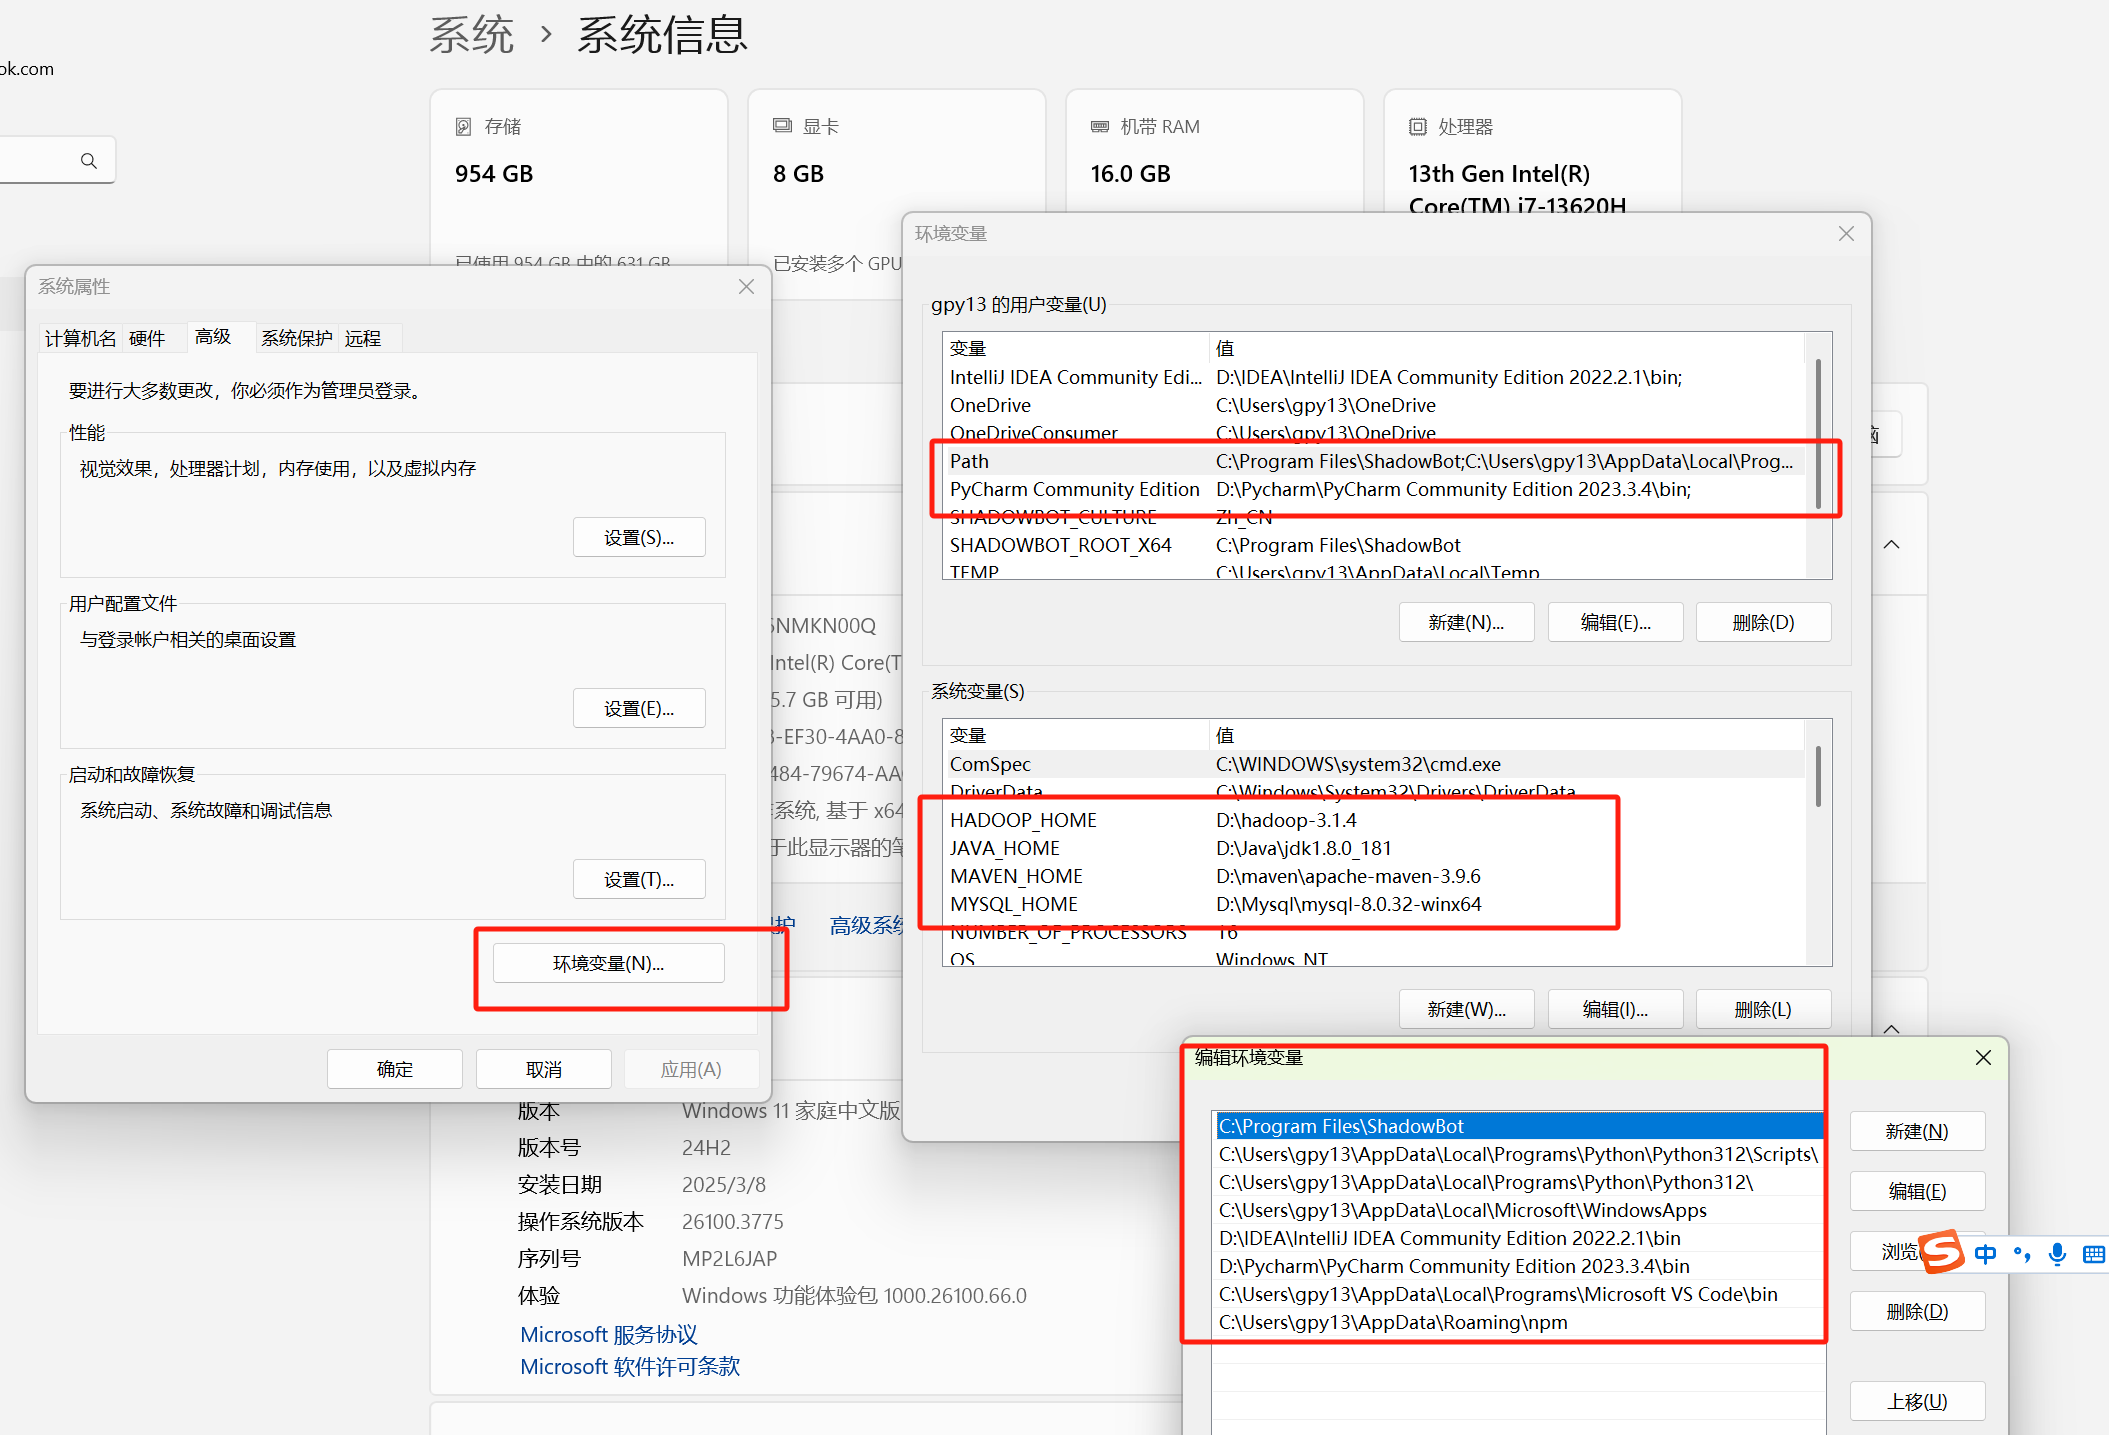Click 新建(N) in edit environment variable dialog

(1916, 1131)
